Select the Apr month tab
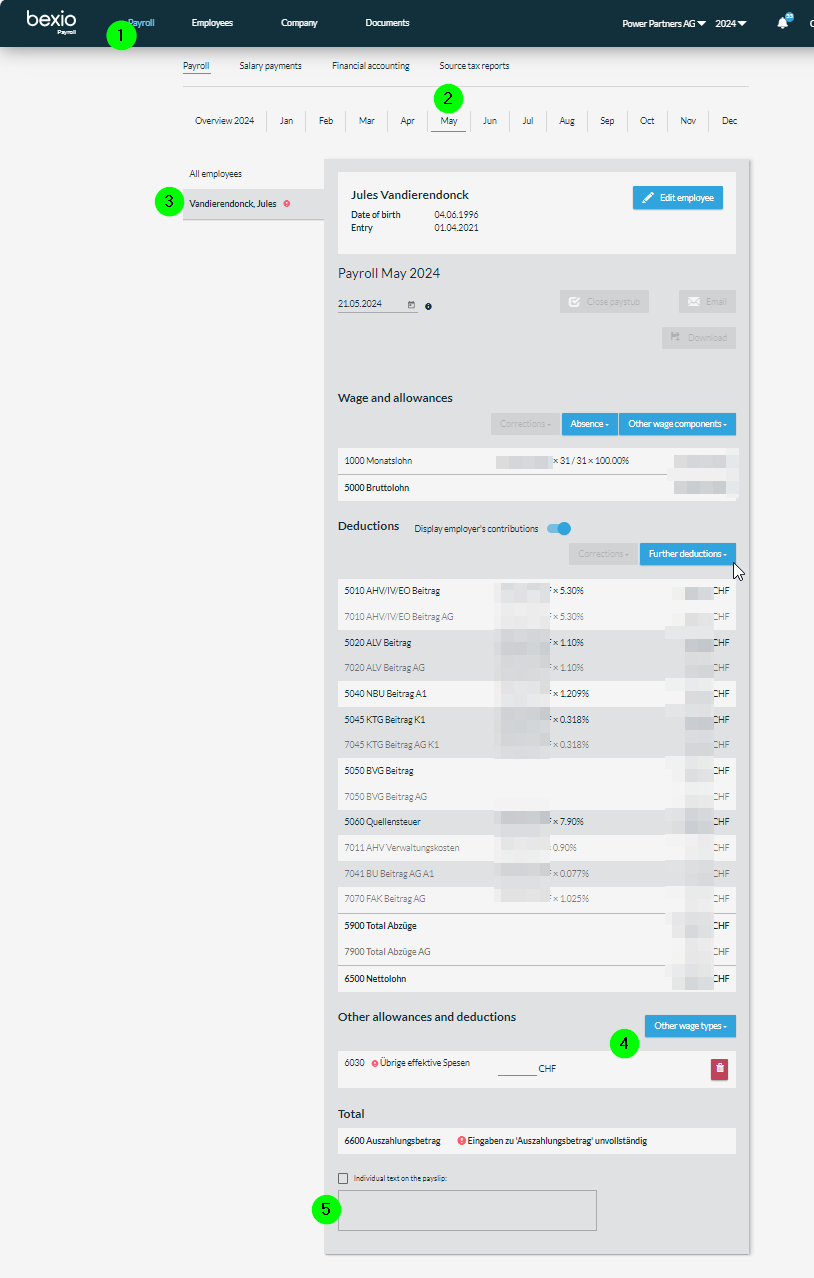Image resolution: width=814 pixels, height=1278 pixels. [408, 121]
